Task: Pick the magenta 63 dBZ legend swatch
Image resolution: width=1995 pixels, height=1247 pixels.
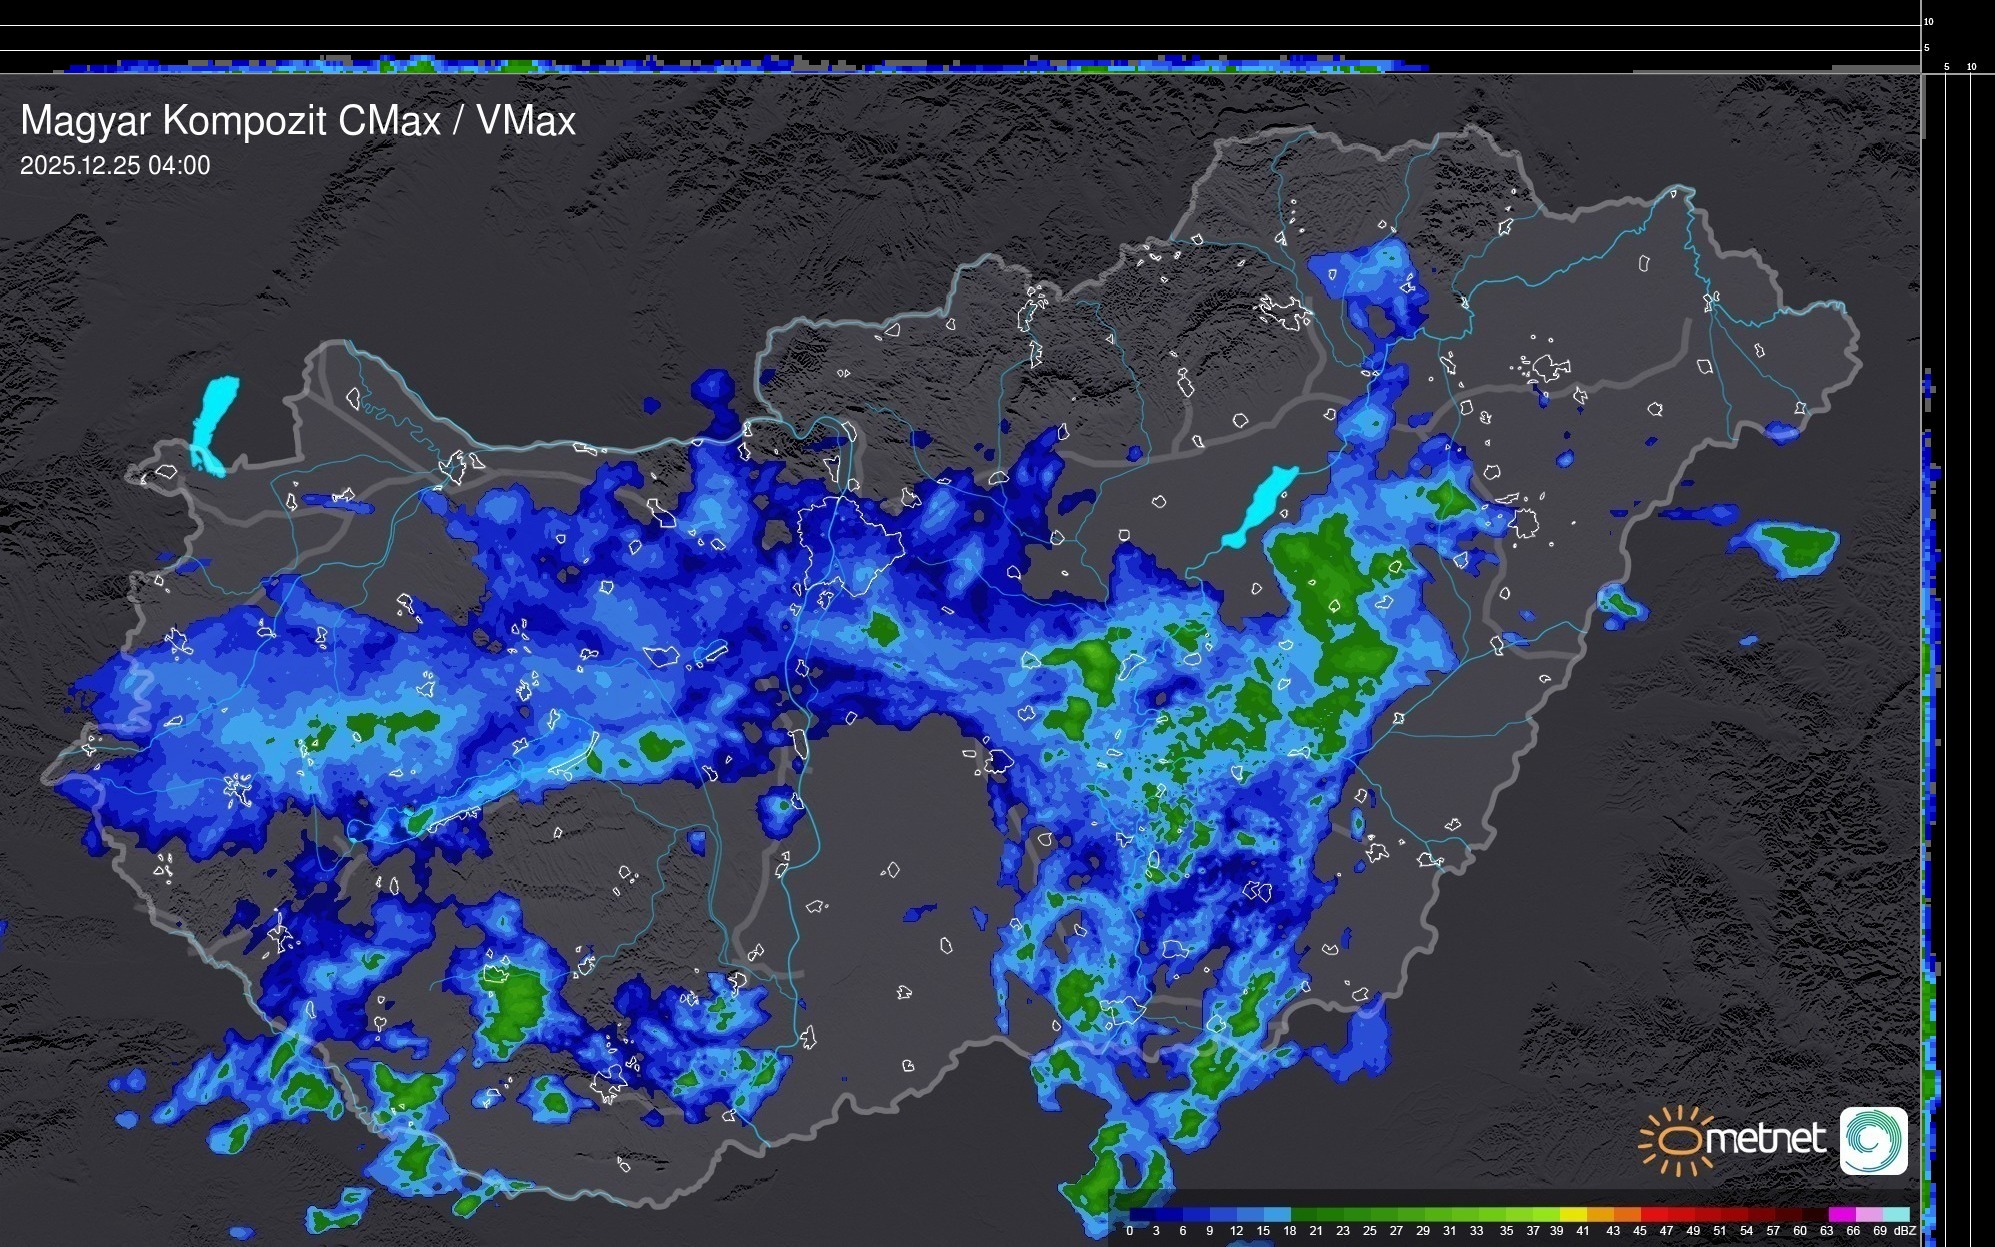Action: tap(1841, 1215)
